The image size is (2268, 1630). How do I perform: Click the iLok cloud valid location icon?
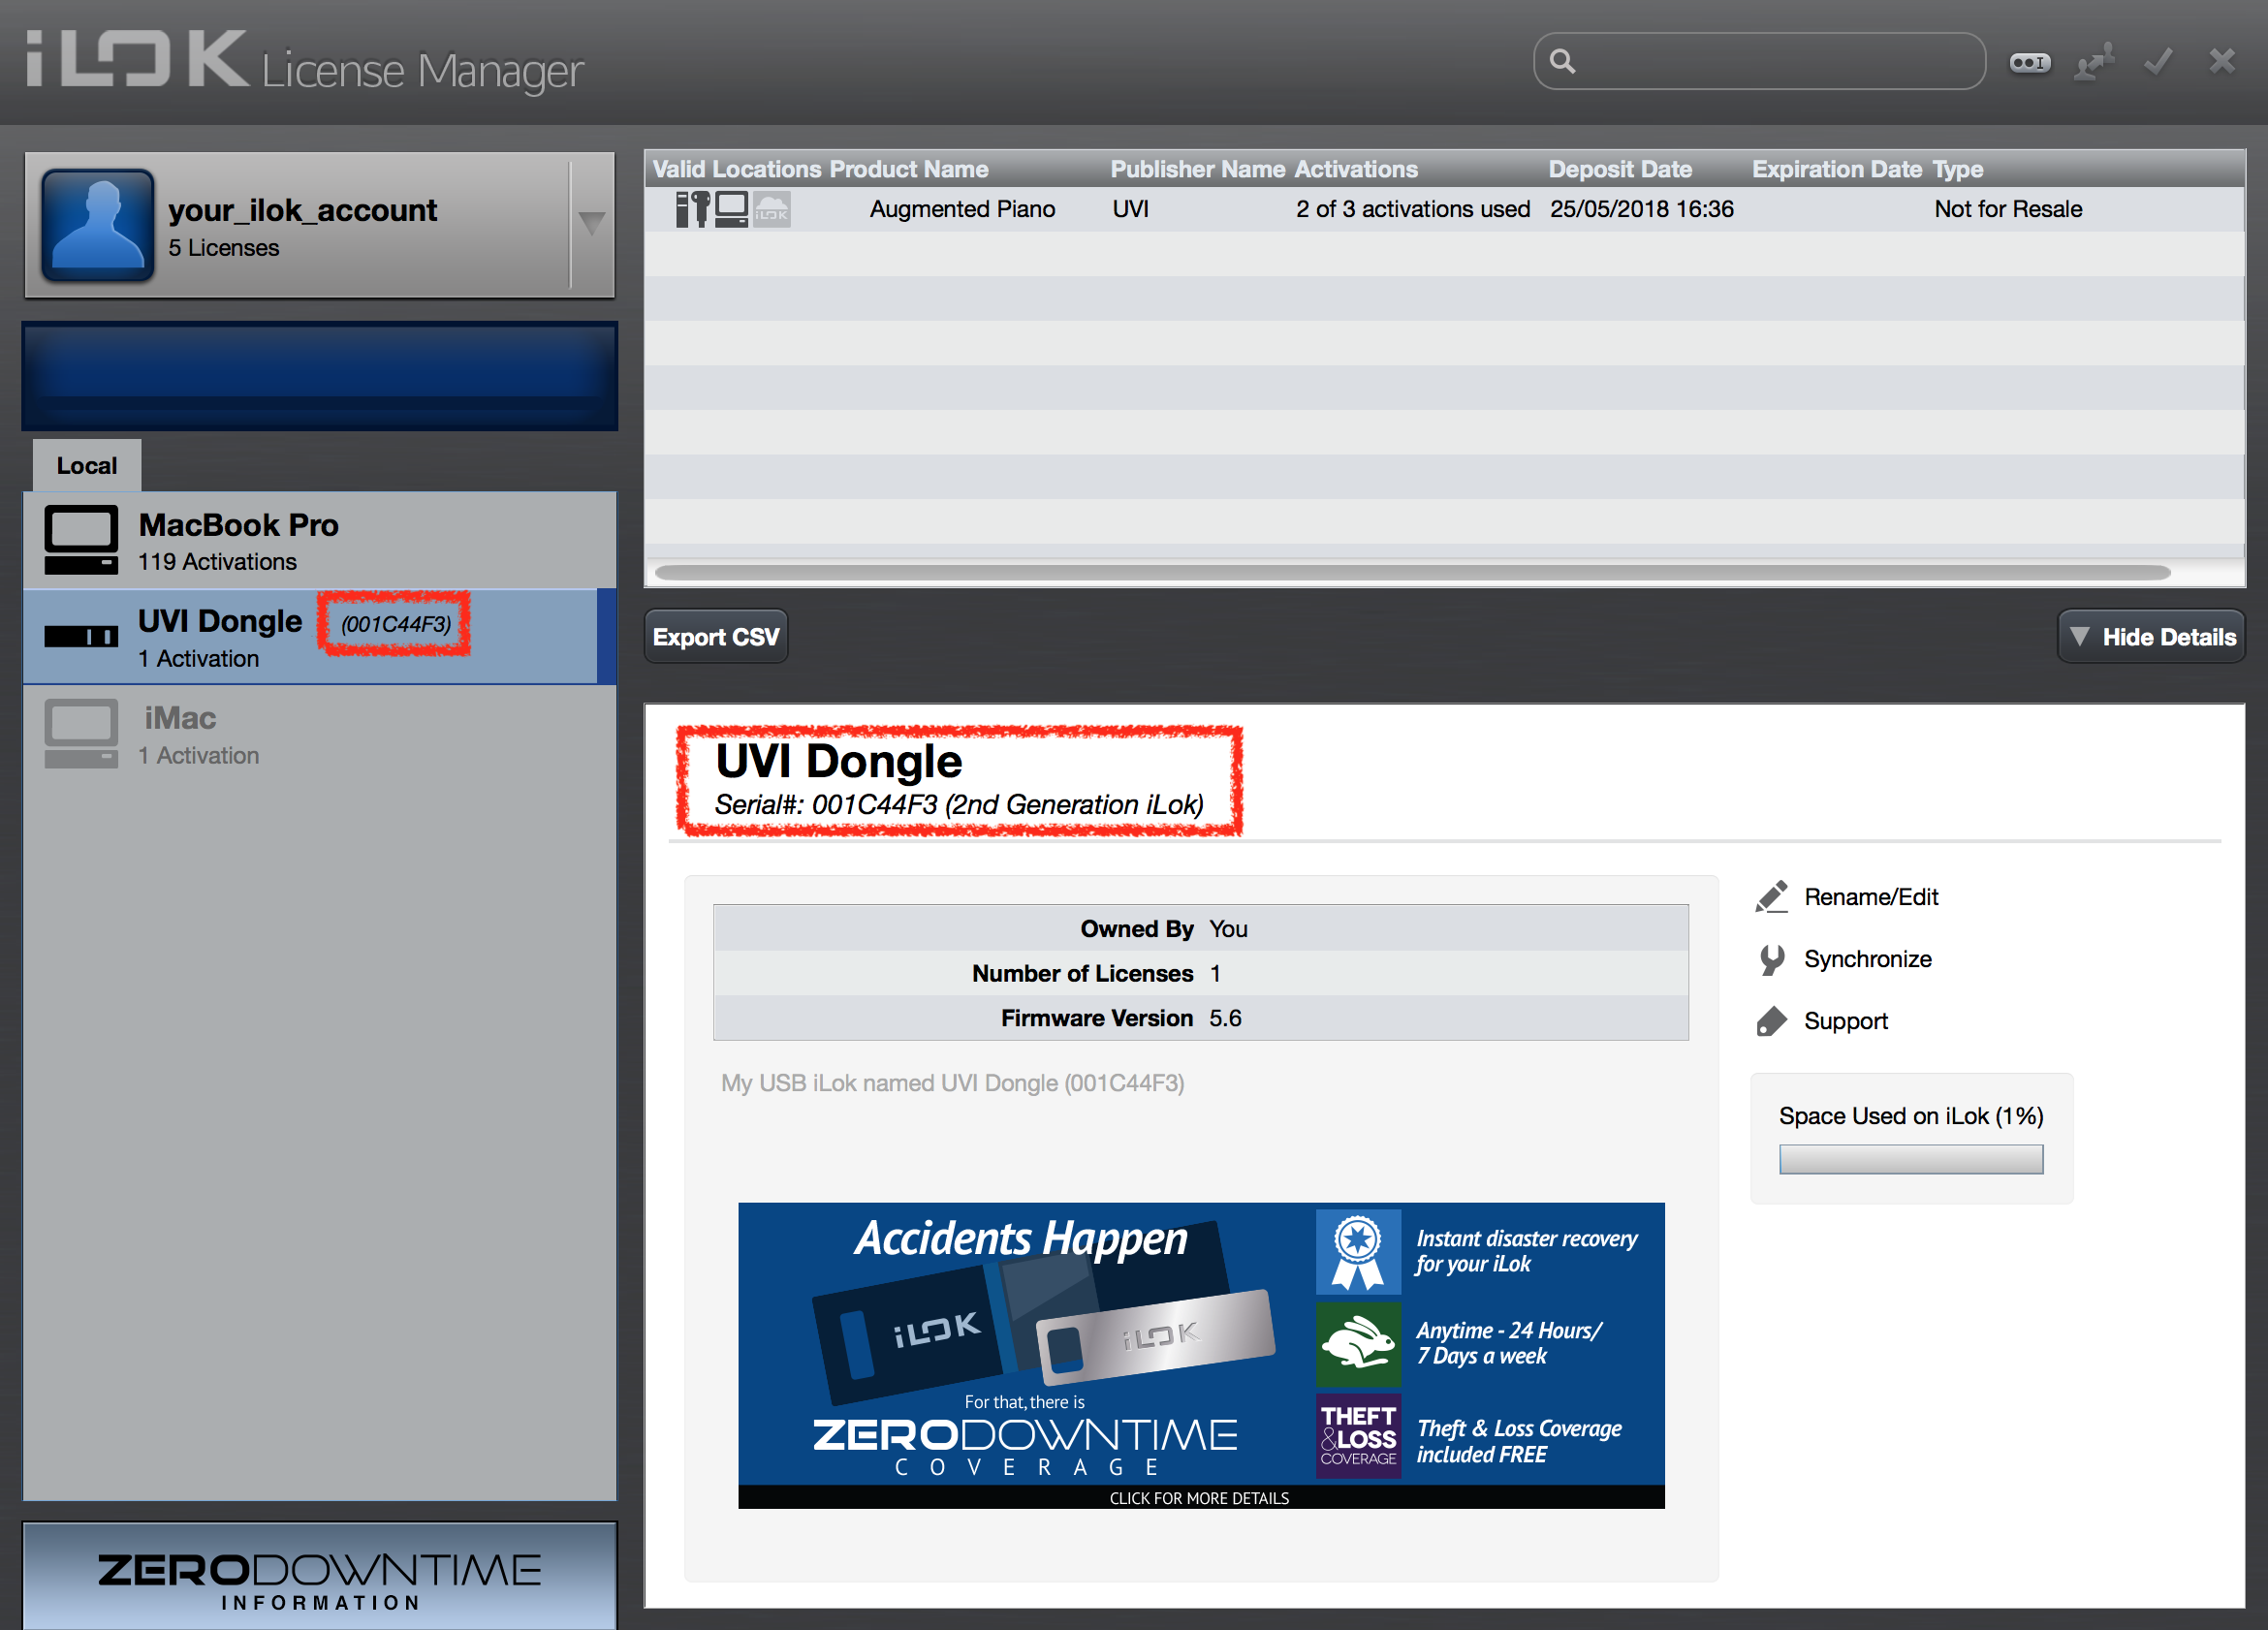(x=771, y=209)
